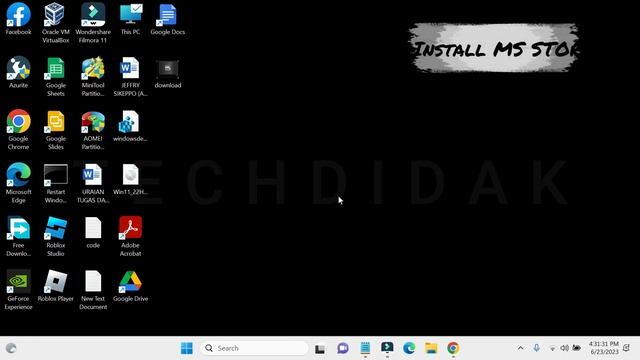Open the Chat app on taskbar
The height and width of the screenshot is (360, 640).
[x=343, y=348]
